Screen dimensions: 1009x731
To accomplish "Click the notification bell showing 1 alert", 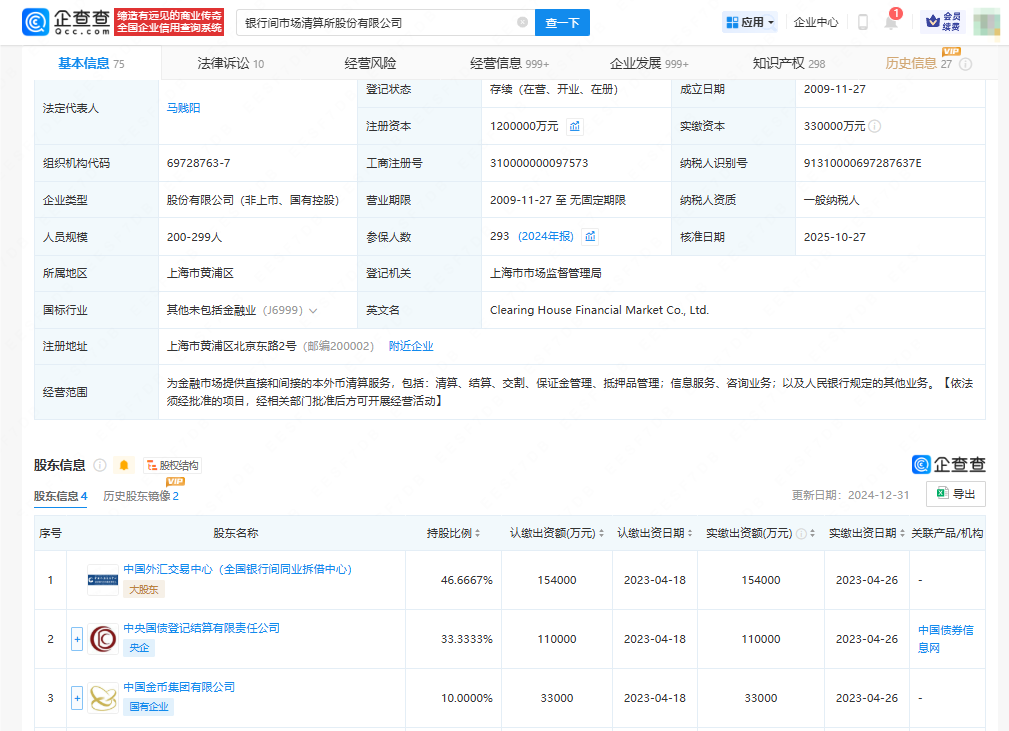I will click(888, 22).
